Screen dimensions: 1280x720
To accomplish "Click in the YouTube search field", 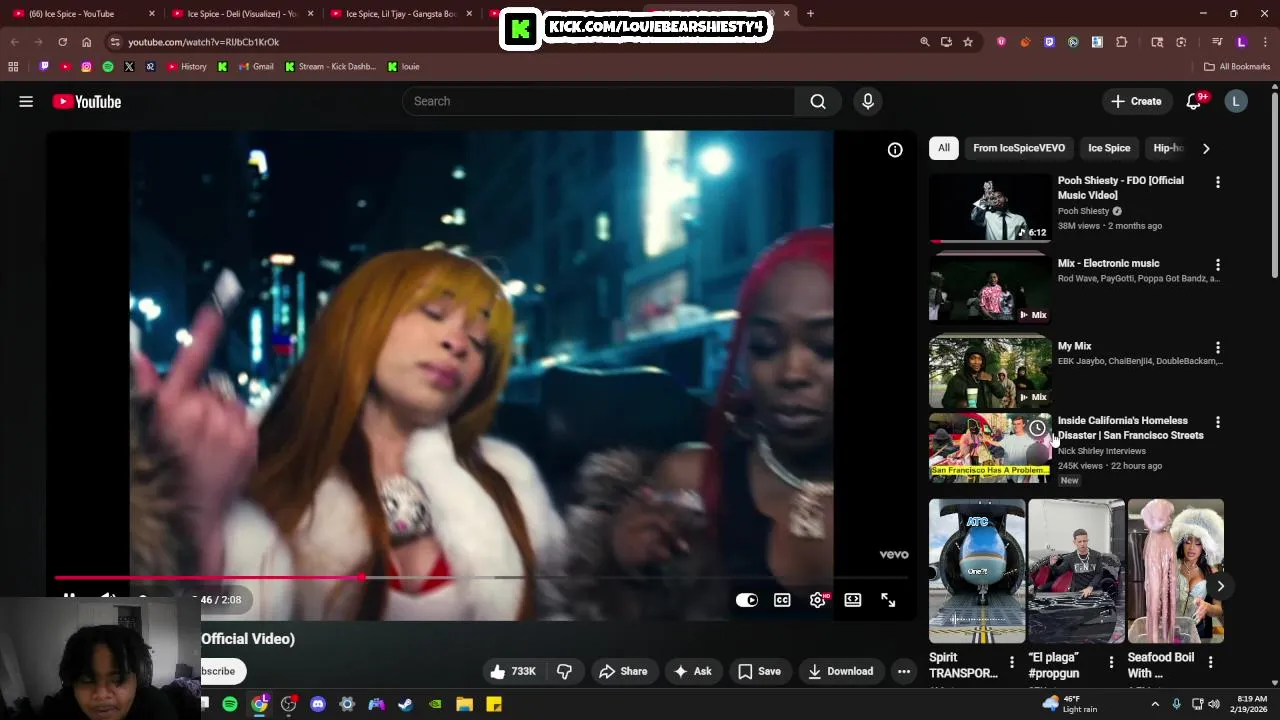I will [x=598, y=101].
